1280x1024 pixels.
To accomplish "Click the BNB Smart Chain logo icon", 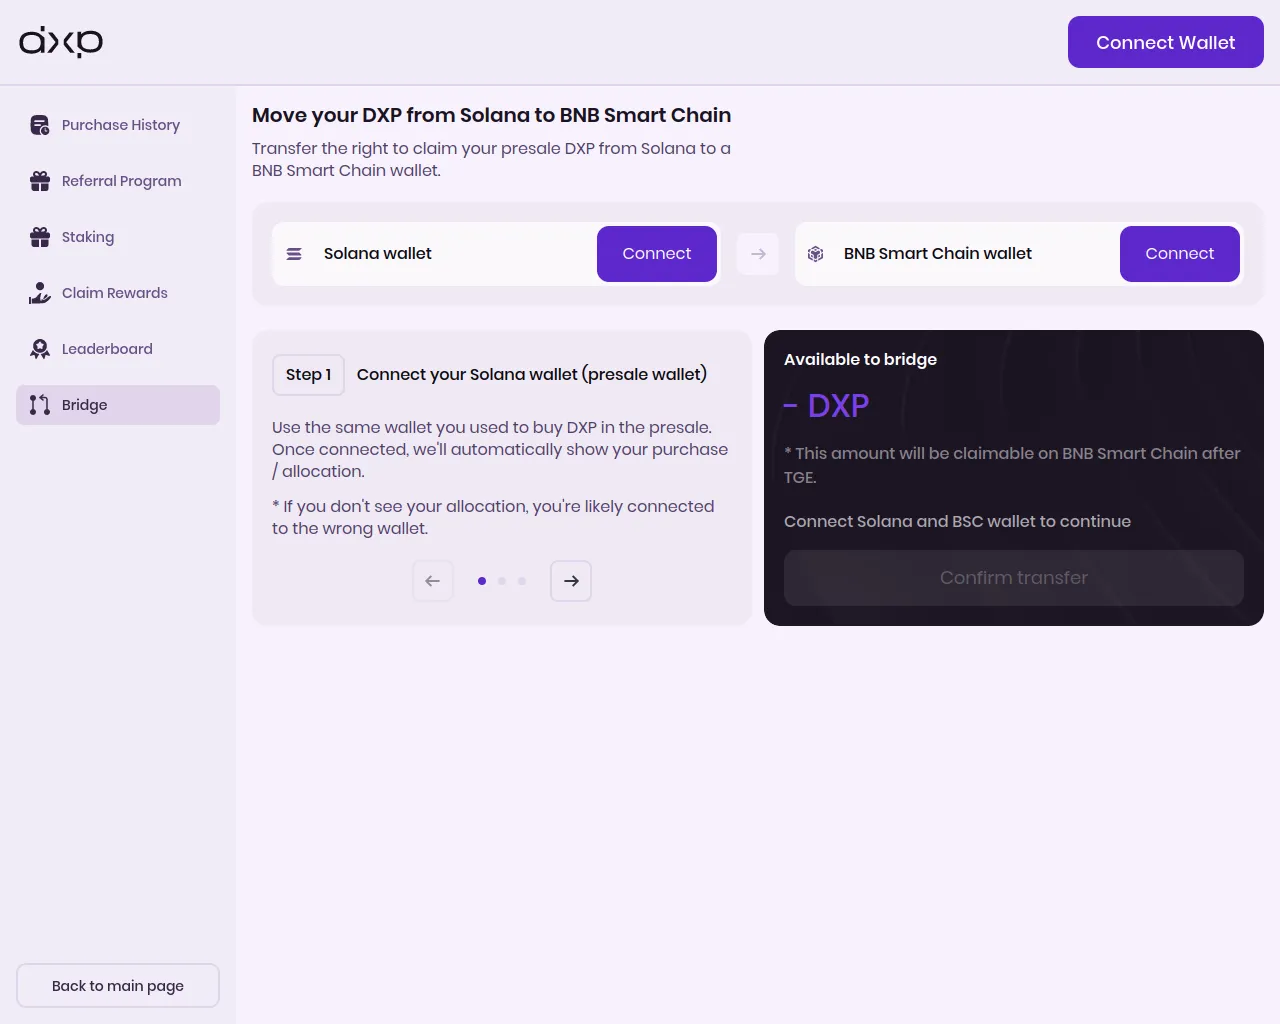I will point(816,254).
